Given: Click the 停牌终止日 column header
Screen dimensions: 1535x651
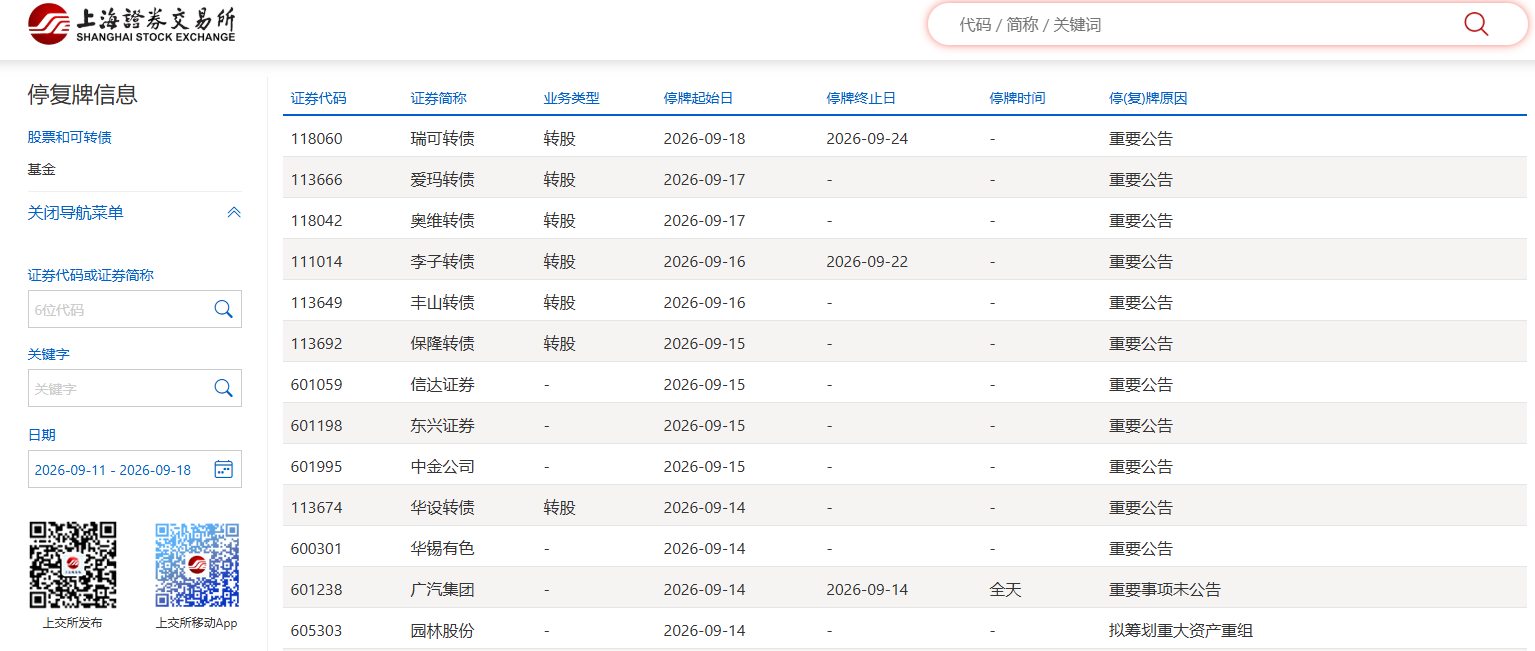Looking at the screenshot, I should click(x=862, y=98).
